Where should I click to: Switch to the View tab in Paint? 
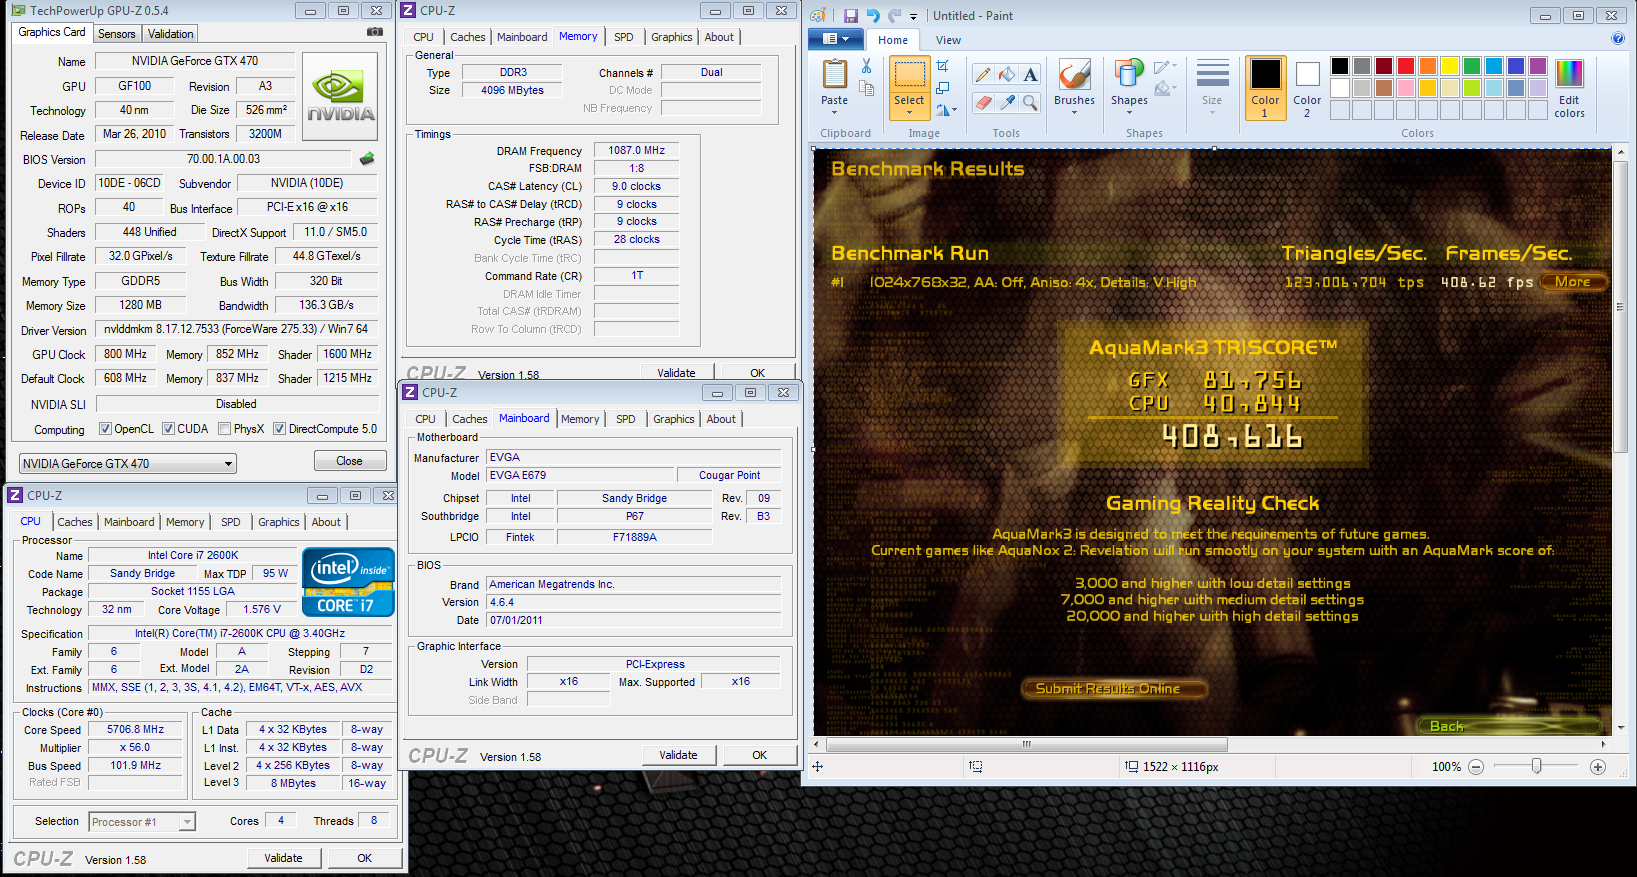point(948,40)
